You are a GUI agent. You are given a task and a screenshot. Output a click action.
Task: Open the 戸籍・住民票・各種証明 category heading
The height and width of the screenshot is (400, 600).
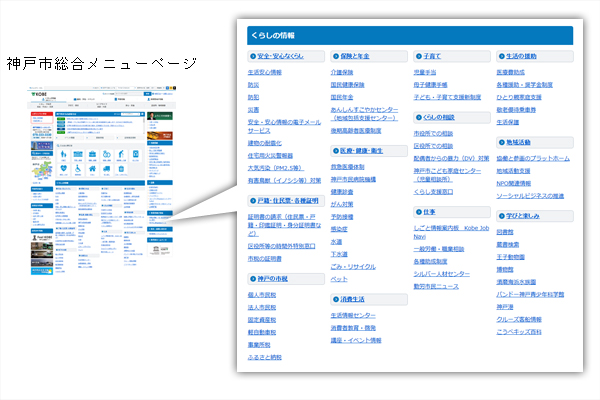tap(288, 201)
